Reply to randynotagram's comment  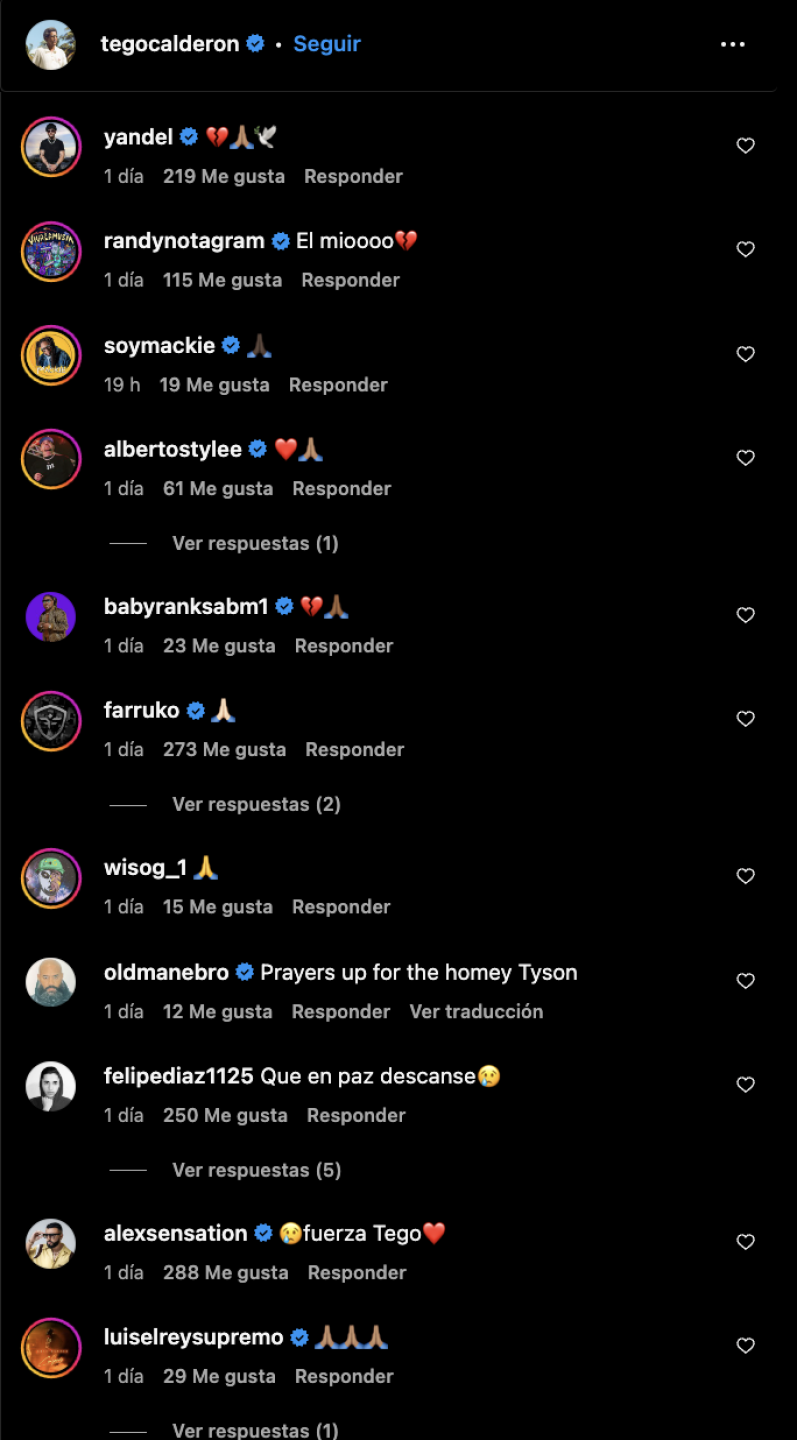coord(350,280)
